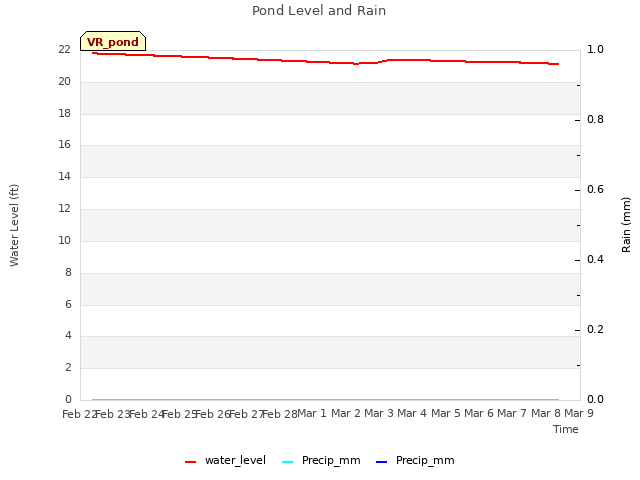The width and height of the screenshot is (640, 480).
Task: Click the 1.0 tick on rain axis
Action: tap(595, 49)
